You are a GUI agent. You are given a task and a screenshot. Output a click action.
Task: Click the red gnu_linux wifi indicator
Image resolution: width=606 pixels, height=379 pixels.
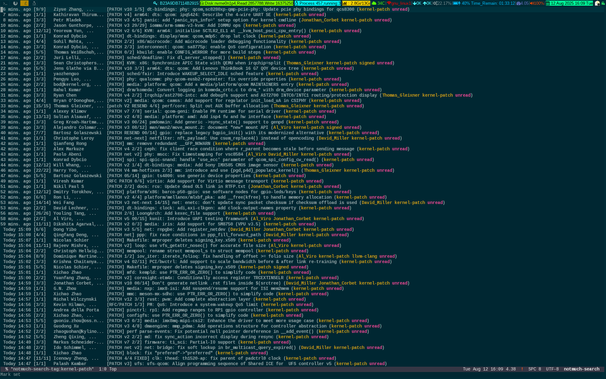pyautogui.click(x=399, y=3)
